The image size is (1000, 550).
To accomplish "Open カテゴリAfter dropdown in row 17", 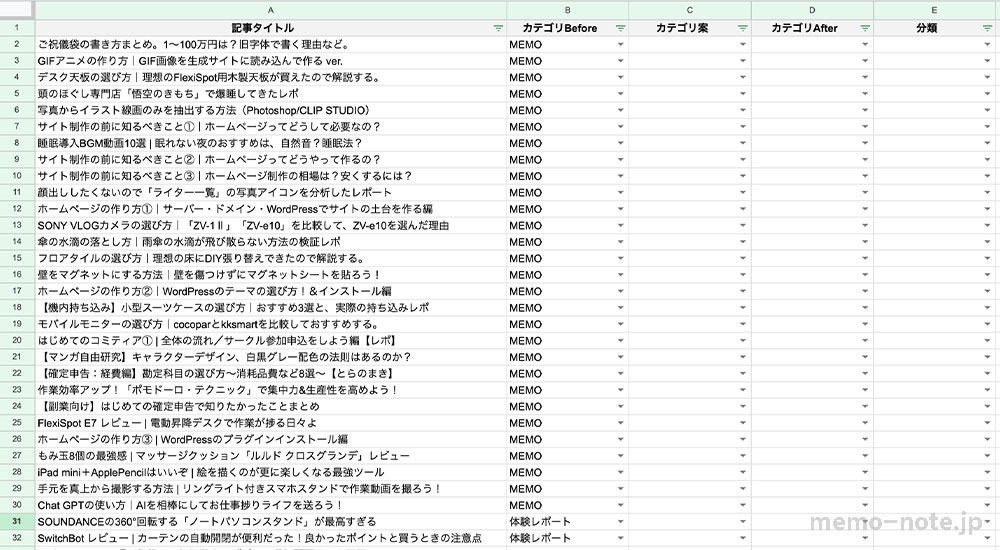I will tap(865, 292).
